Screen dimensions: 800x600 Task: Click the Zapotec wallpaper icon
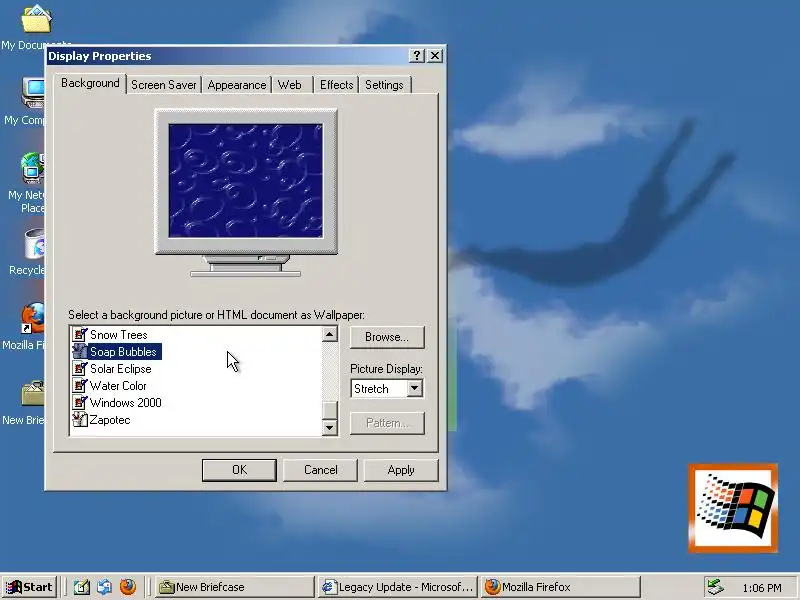pos(80,419)
